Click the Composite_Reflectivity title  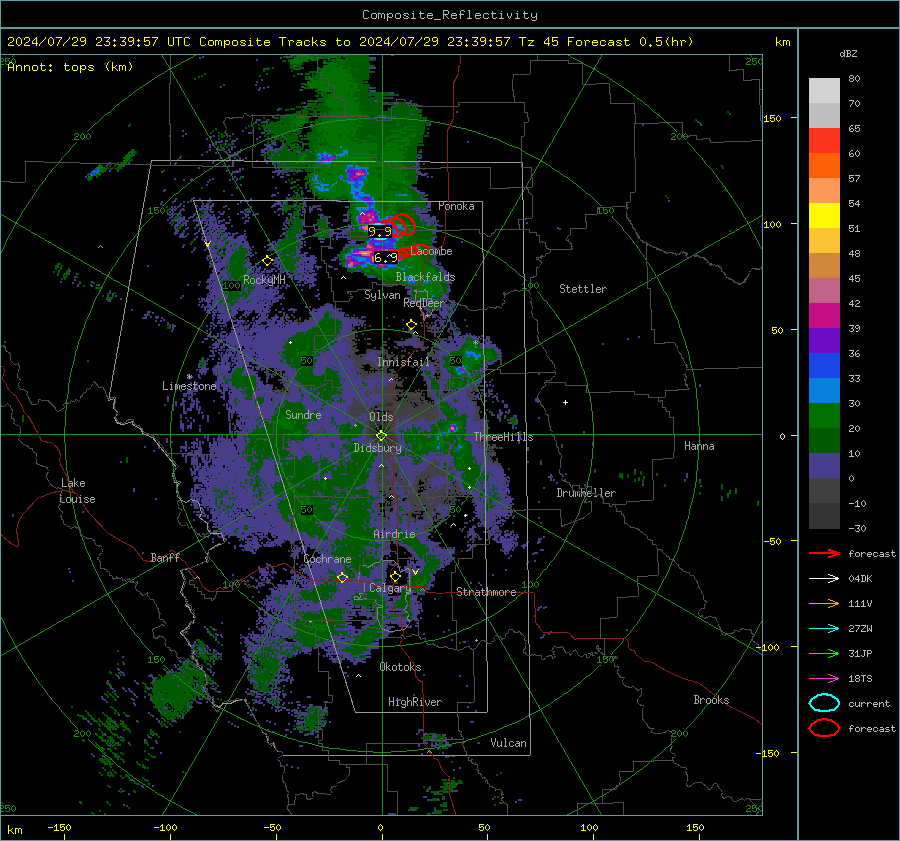pyautogui.click(x=450, y=15)
